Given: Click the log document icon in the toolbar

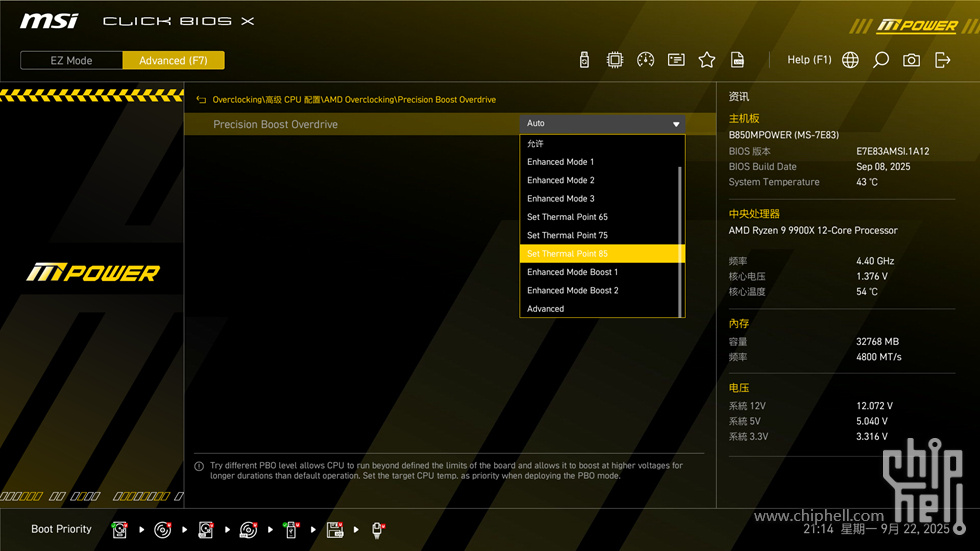Looking at the screenshot, I should (737, 60).
